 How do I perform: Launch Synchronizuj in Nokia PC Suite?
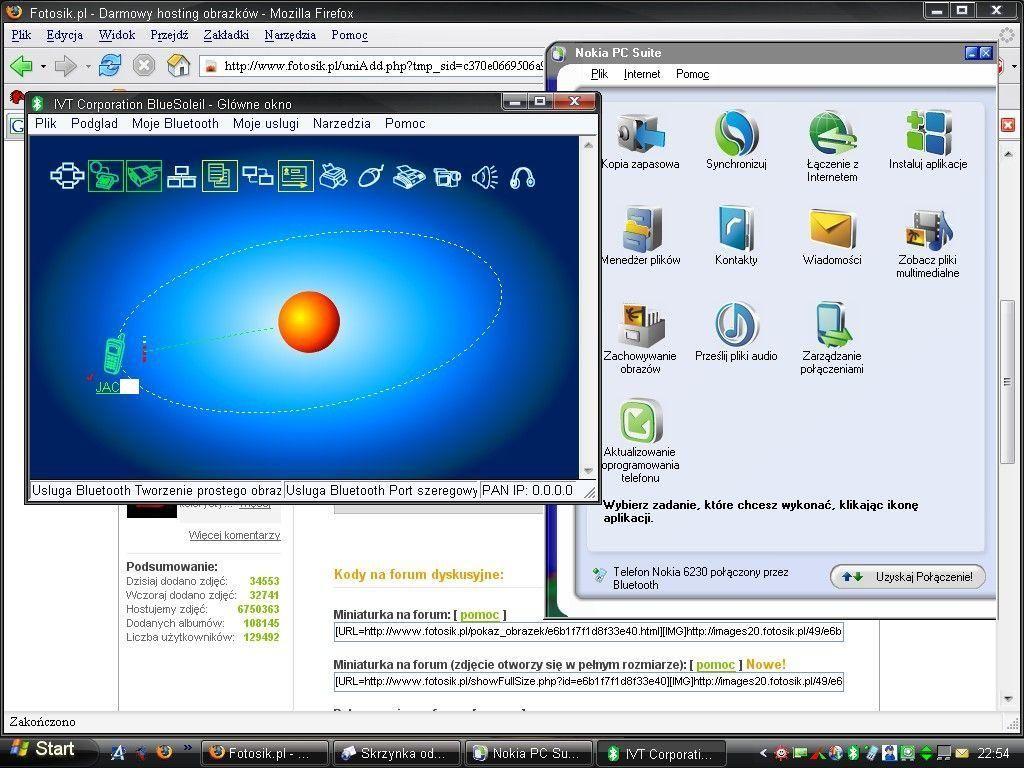(736, 141)
